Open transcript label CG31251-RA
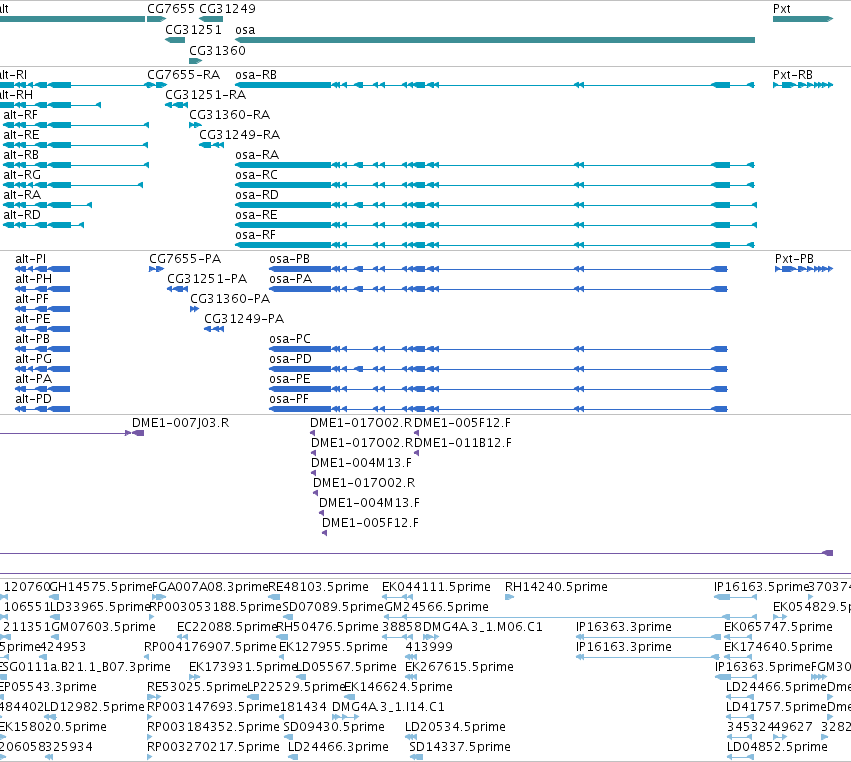 coord(205,94)
